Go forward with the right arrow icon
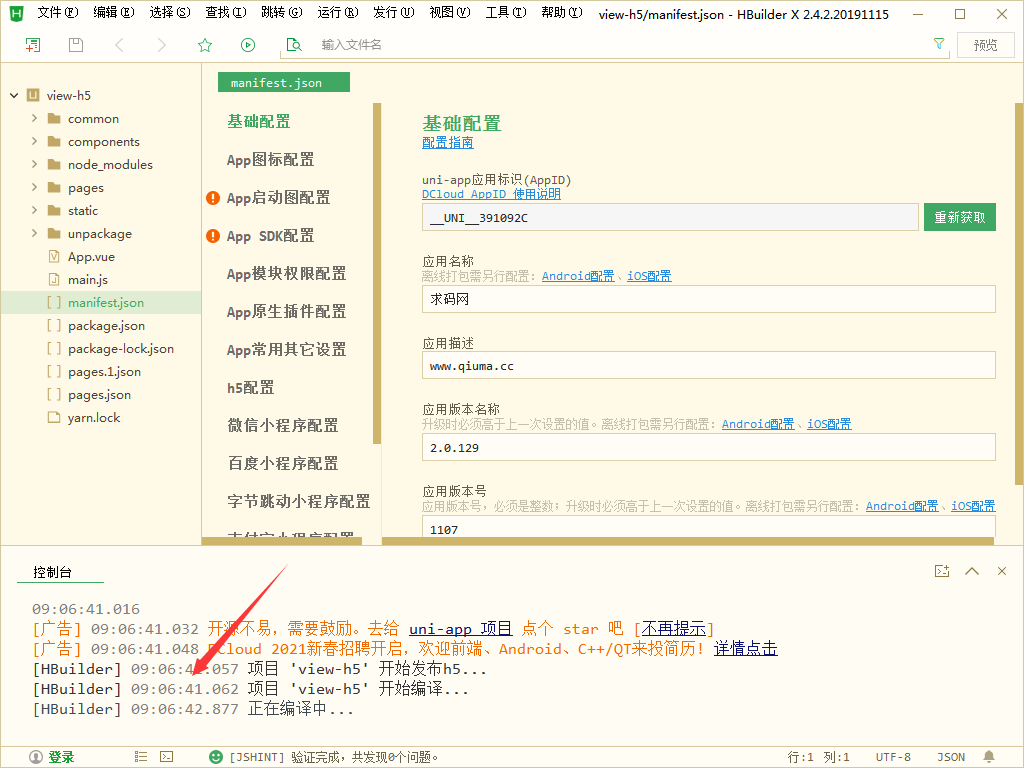This screenshot has height=768, width=1024. pyautogui.click(x=161, y=44)
